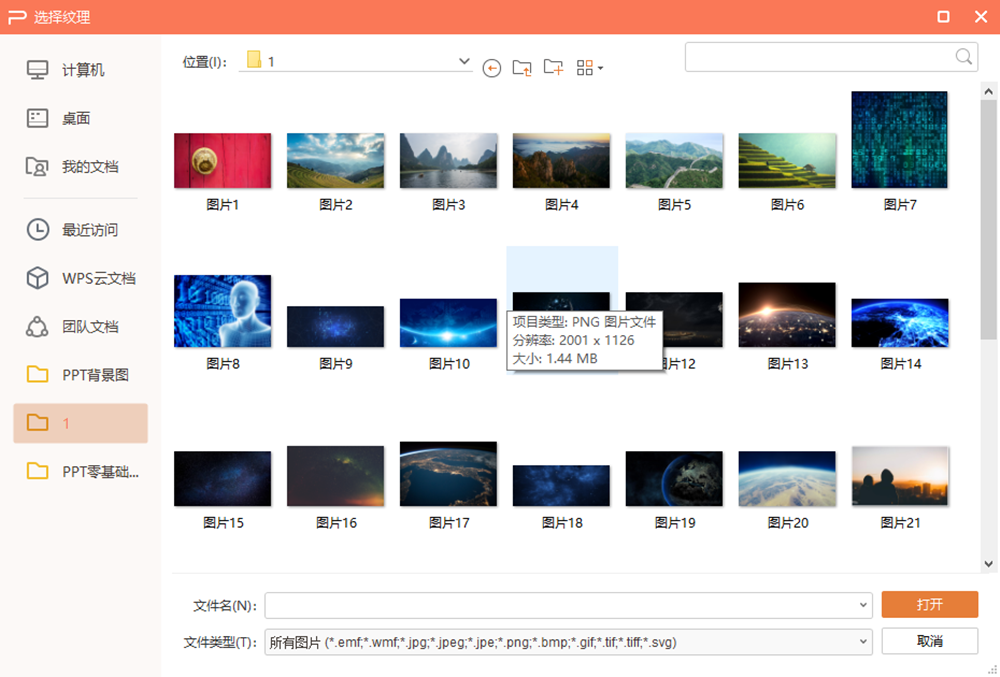Viewport: 1000px width, 677px height.
Task: Select 图片7 digital matrix thumbnail
Action: [899, 140]
